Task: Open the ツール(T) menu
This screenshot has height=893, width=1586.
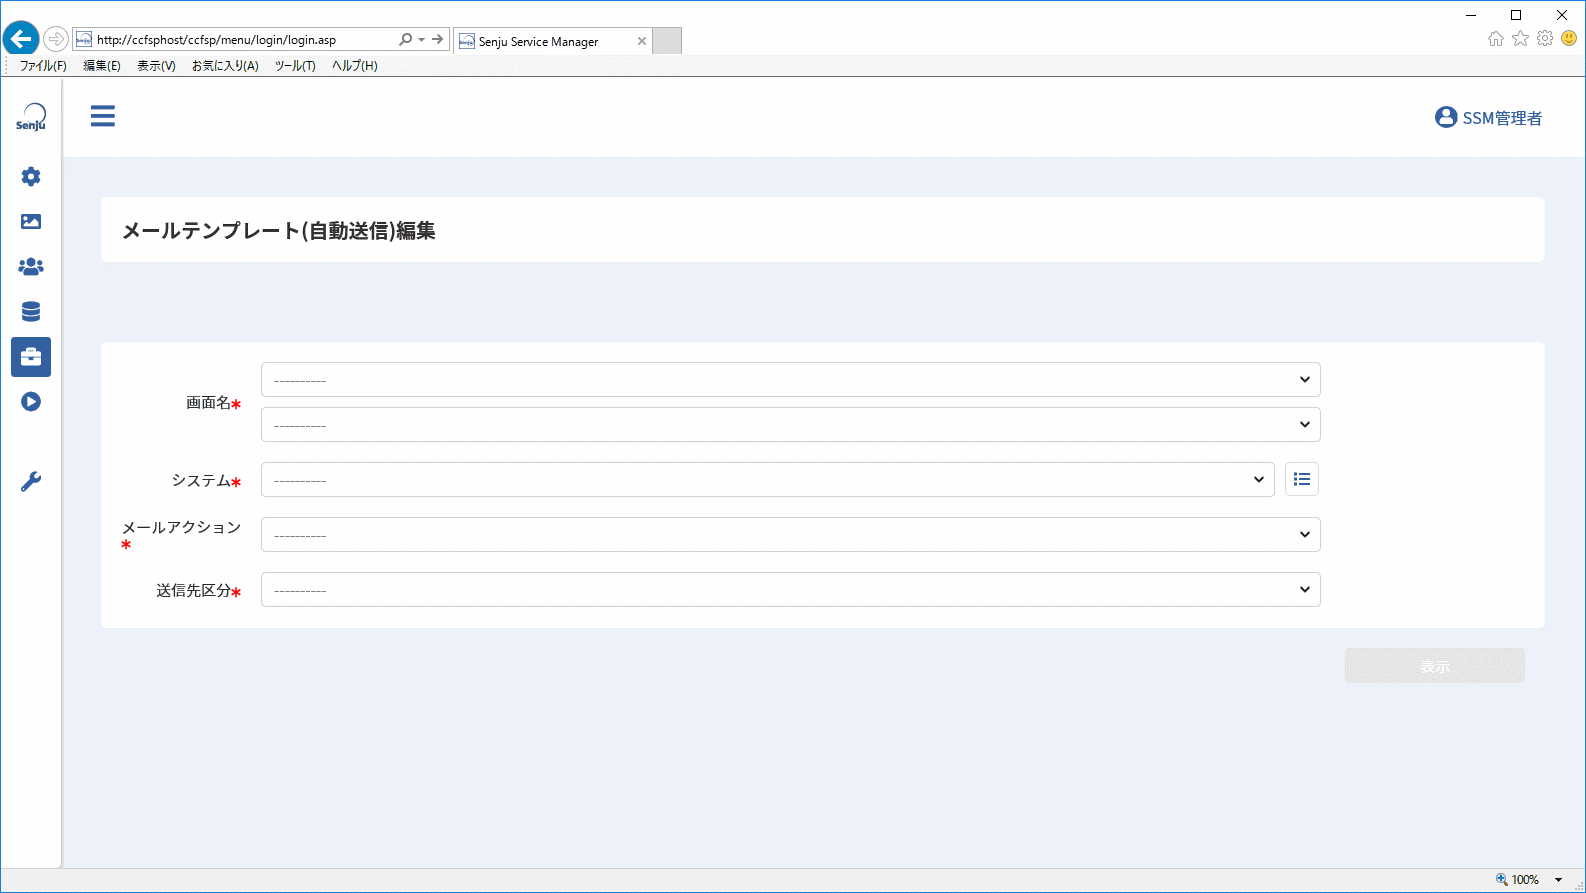Action: (x=295, y=66)
